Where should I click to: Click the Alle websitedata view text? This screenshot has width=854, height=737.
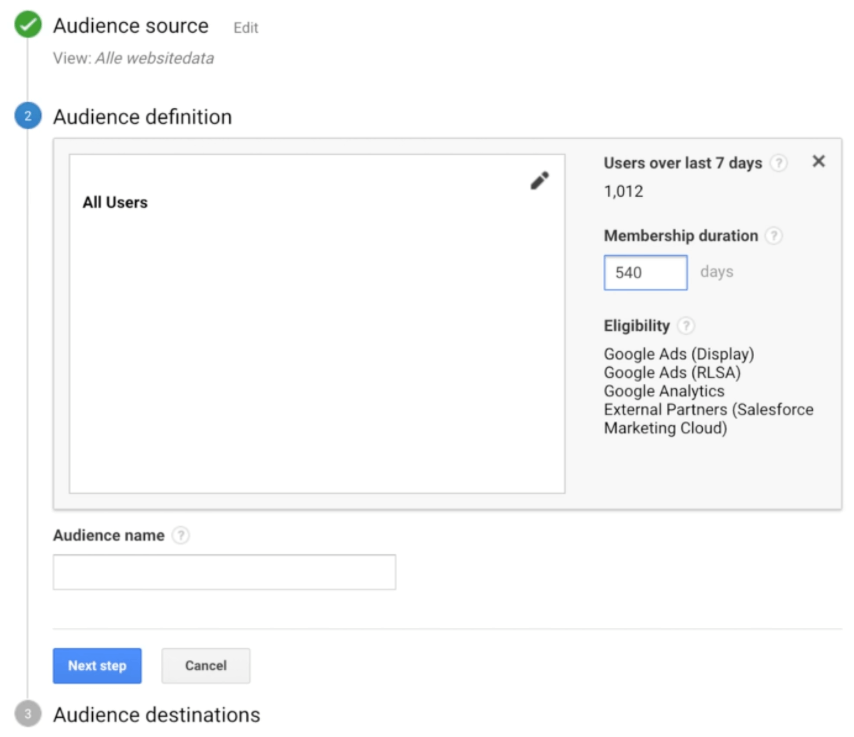coord(155,58)
